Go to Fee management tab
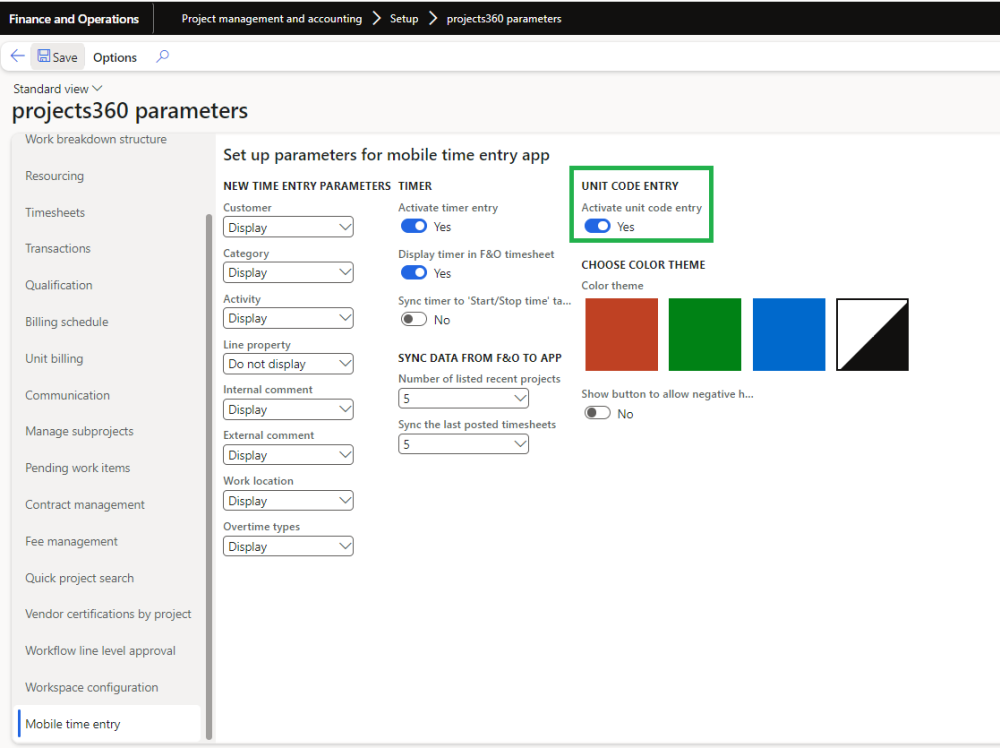 [x=71, y=541]
